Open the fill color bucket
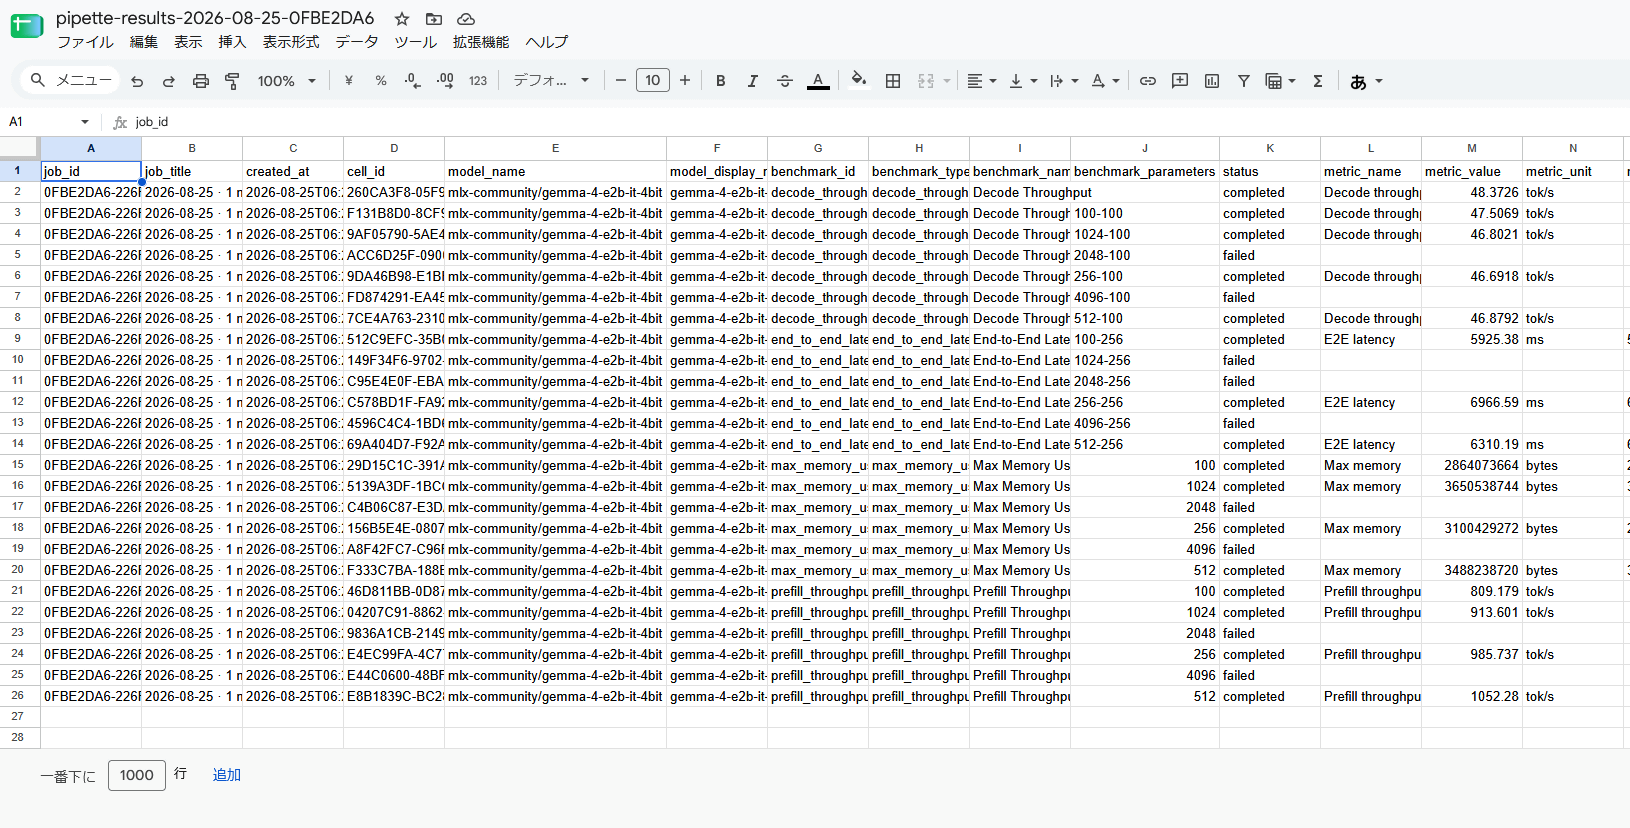The width and height of the screenshot is (1630, 828). 858,81
